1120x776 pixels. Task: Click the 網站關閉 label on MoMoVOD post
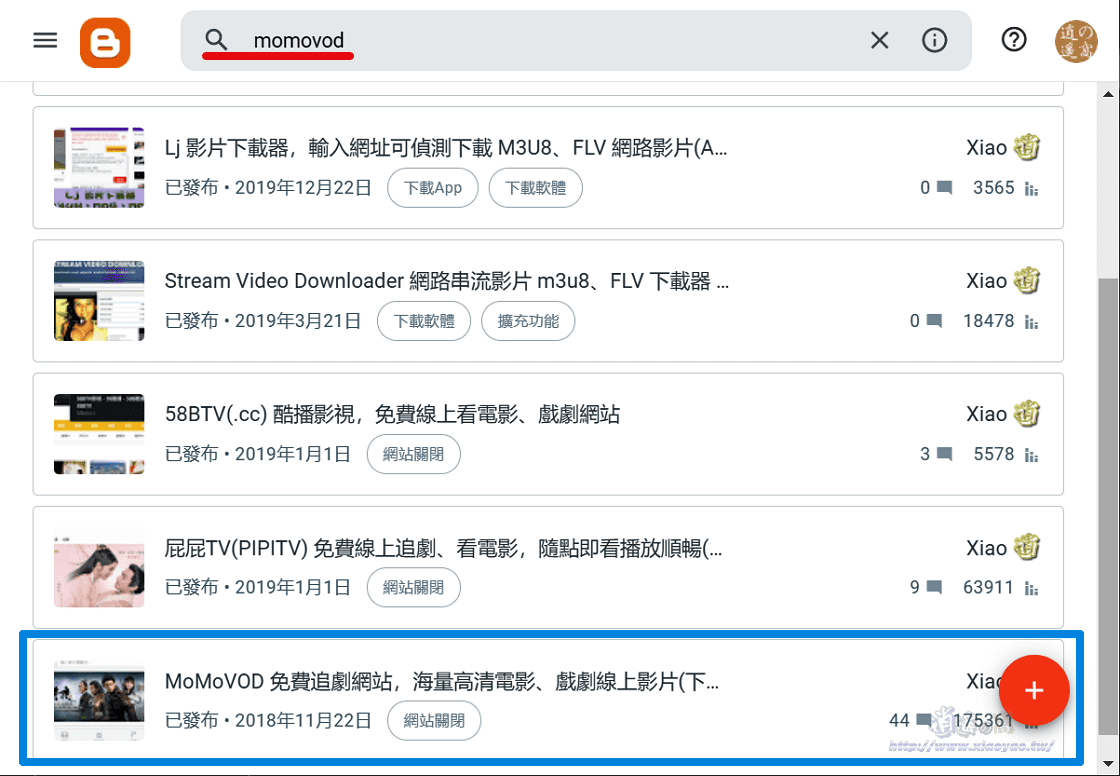coord(434,720)
